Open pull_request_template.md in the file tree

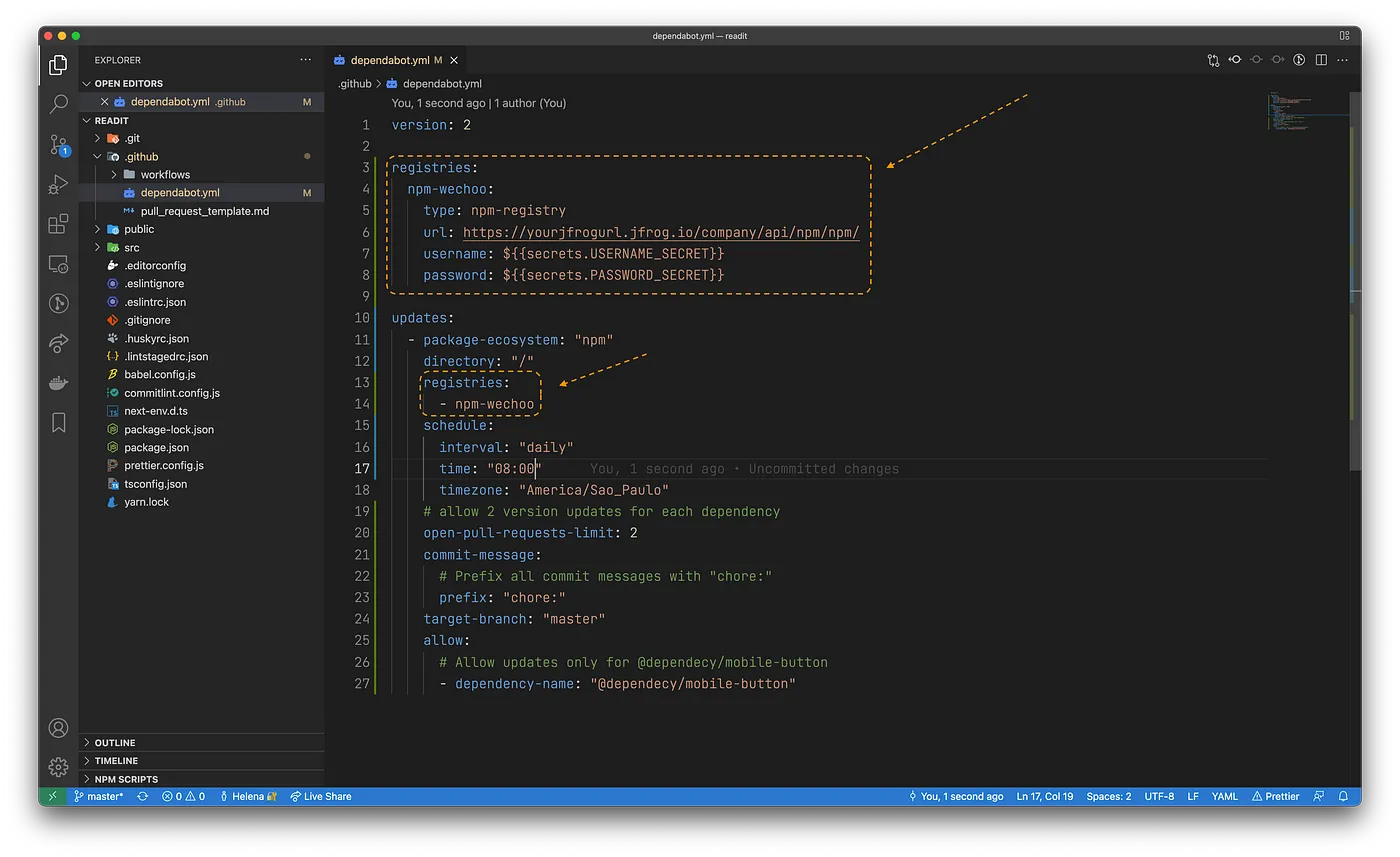[x=205, y=211]
